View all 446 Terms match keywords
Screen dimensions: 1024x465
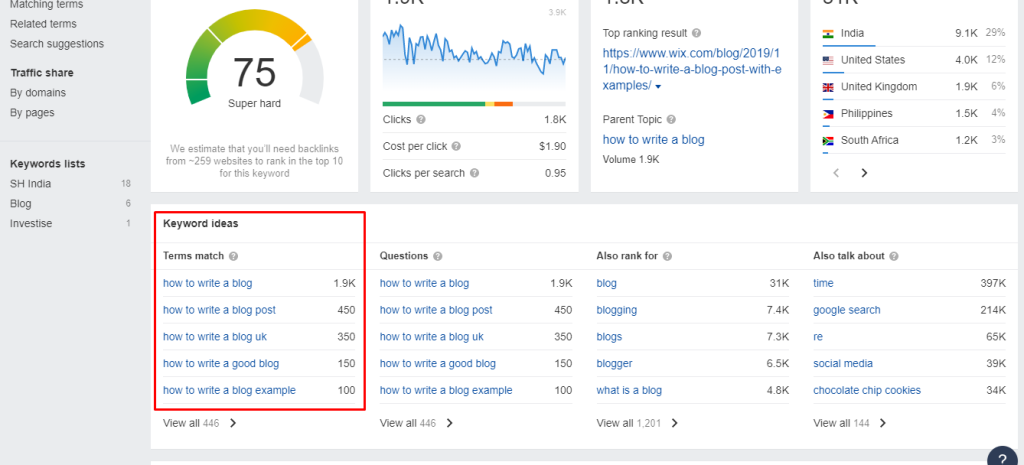pos(200,423)
